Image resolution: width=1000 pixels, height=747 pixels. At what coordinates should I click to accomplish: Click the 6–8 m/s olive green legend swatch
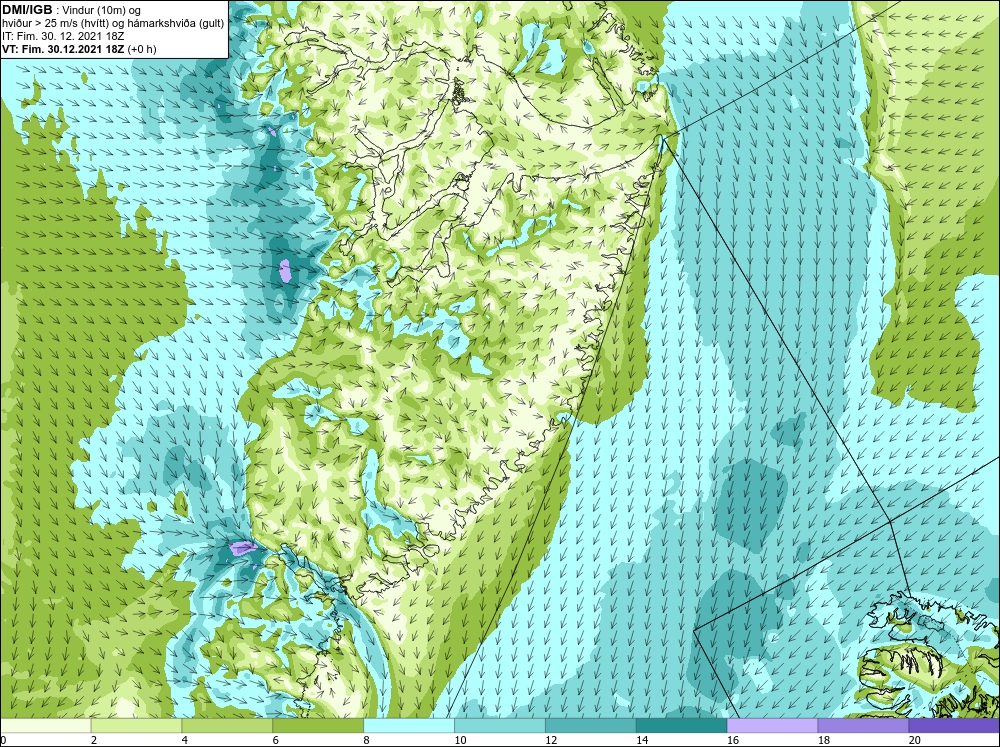tap(318, 726)
